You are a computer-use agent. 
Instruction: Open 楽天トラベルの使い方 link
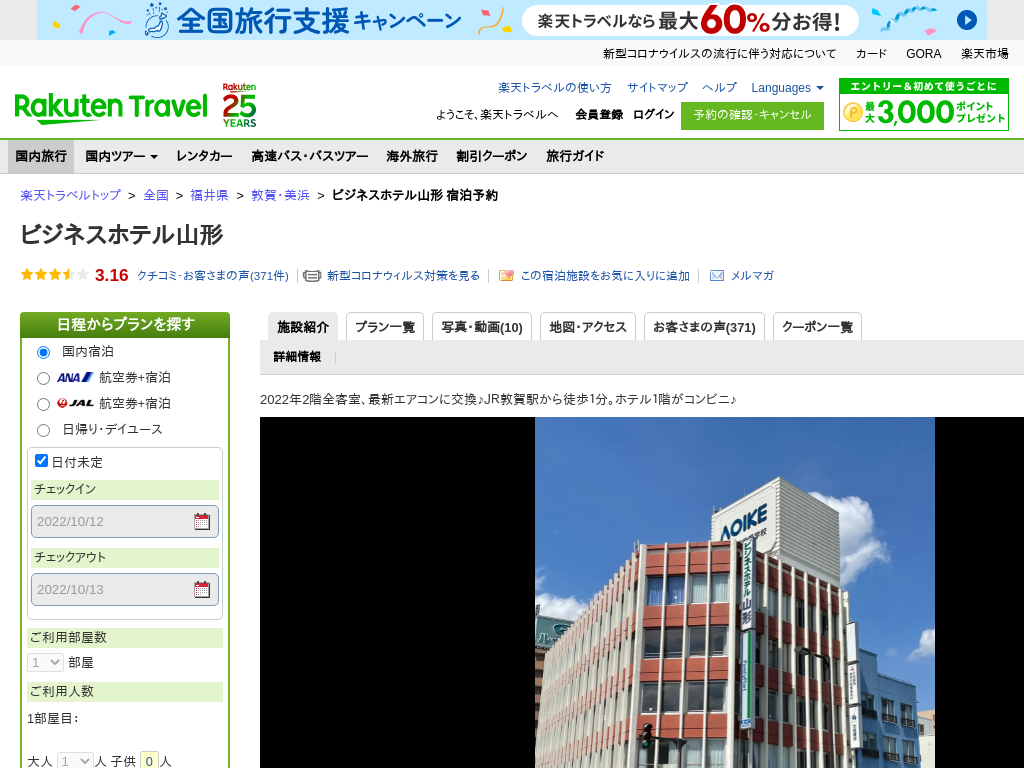coord(554,88)
